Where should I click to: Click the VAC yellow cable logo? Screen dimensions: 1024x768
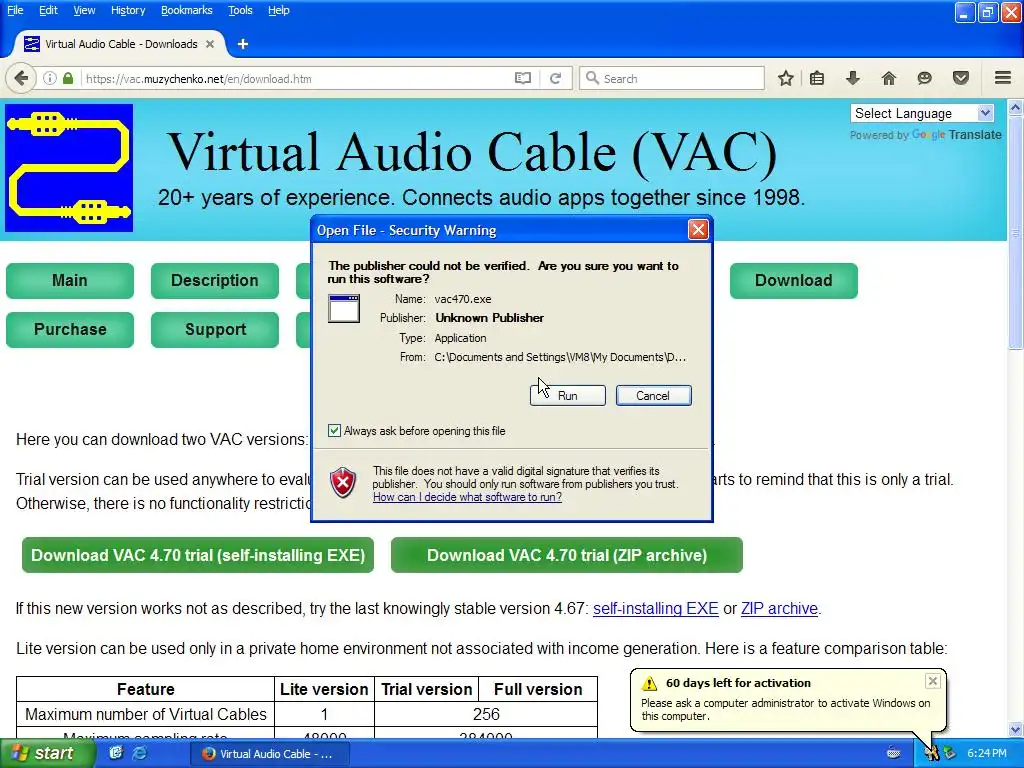(x=69, y=168)
